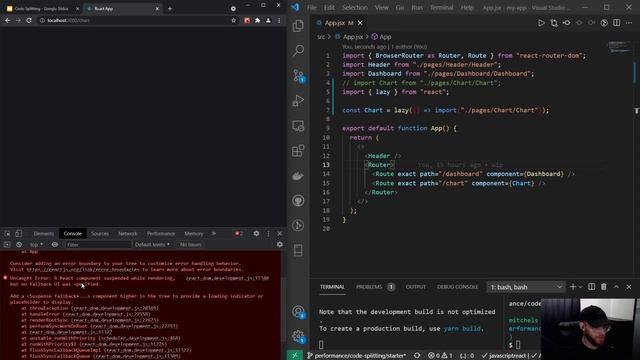
Task: Show more DevTools tabs with the chevron
Action: (213, 233)
